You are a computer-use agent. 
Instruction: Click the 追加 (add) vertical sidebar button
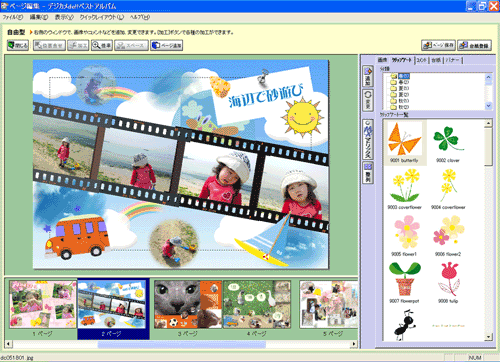tap(368, 76)
